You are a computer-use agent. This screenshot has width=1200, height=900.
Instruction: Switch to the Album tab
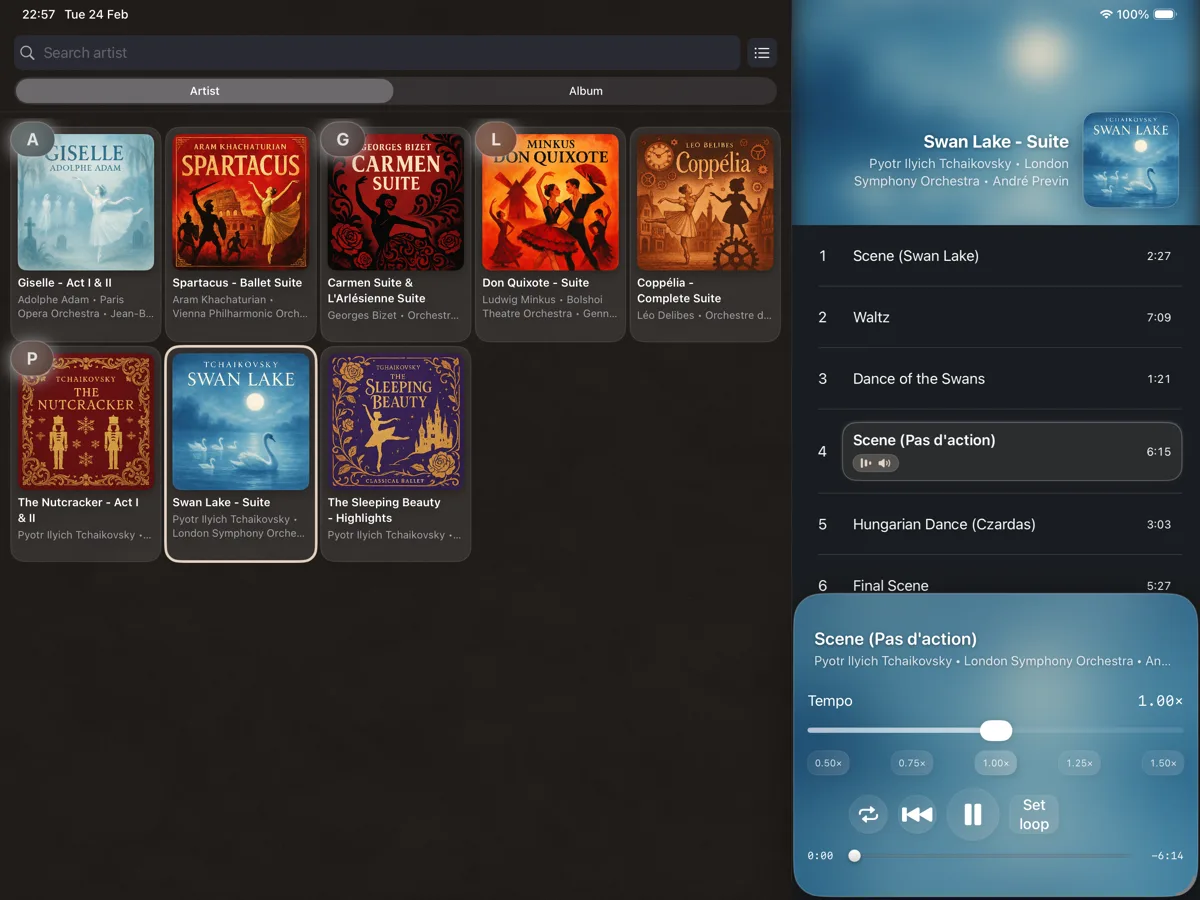[x=586, y=91]
